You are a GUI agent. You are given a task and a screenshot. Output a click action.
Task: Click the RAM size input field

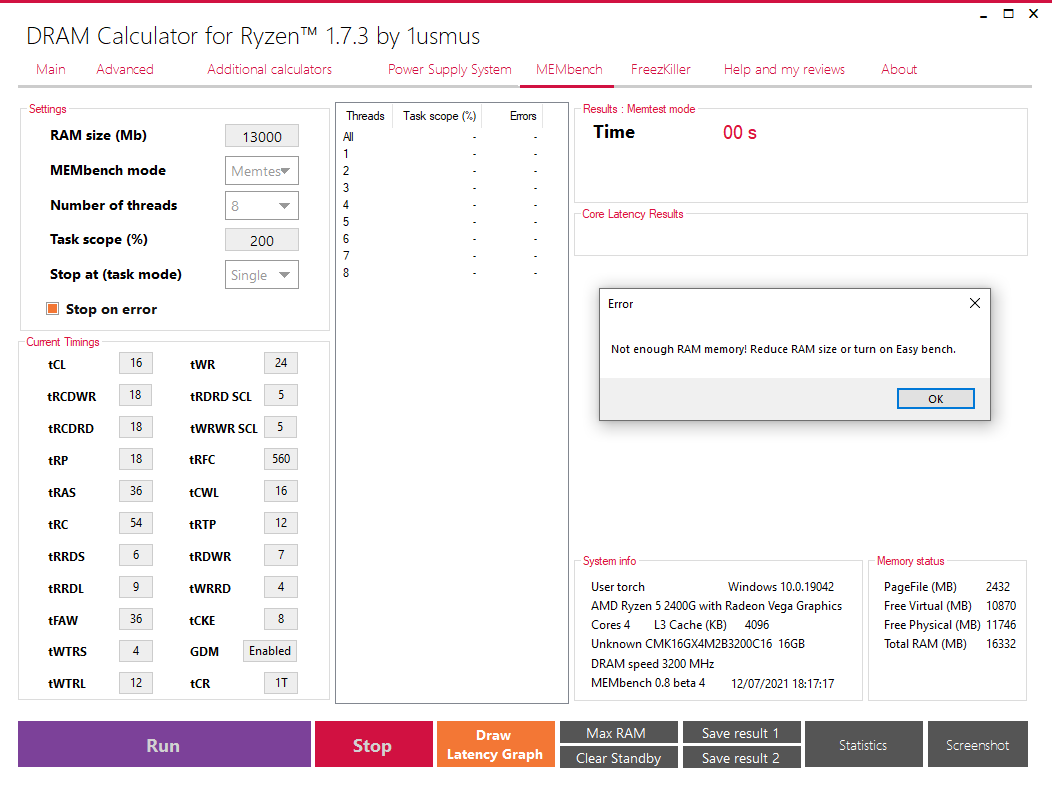click(x=262, y=136)
